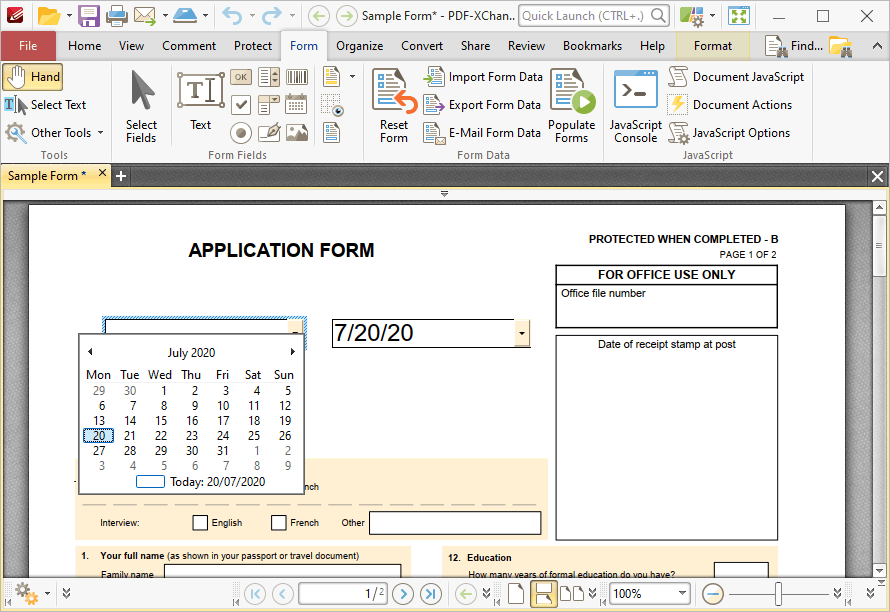Click the Reset Form icon
The width and height of the screenshot is (890, 612).
tap(394, 106)
